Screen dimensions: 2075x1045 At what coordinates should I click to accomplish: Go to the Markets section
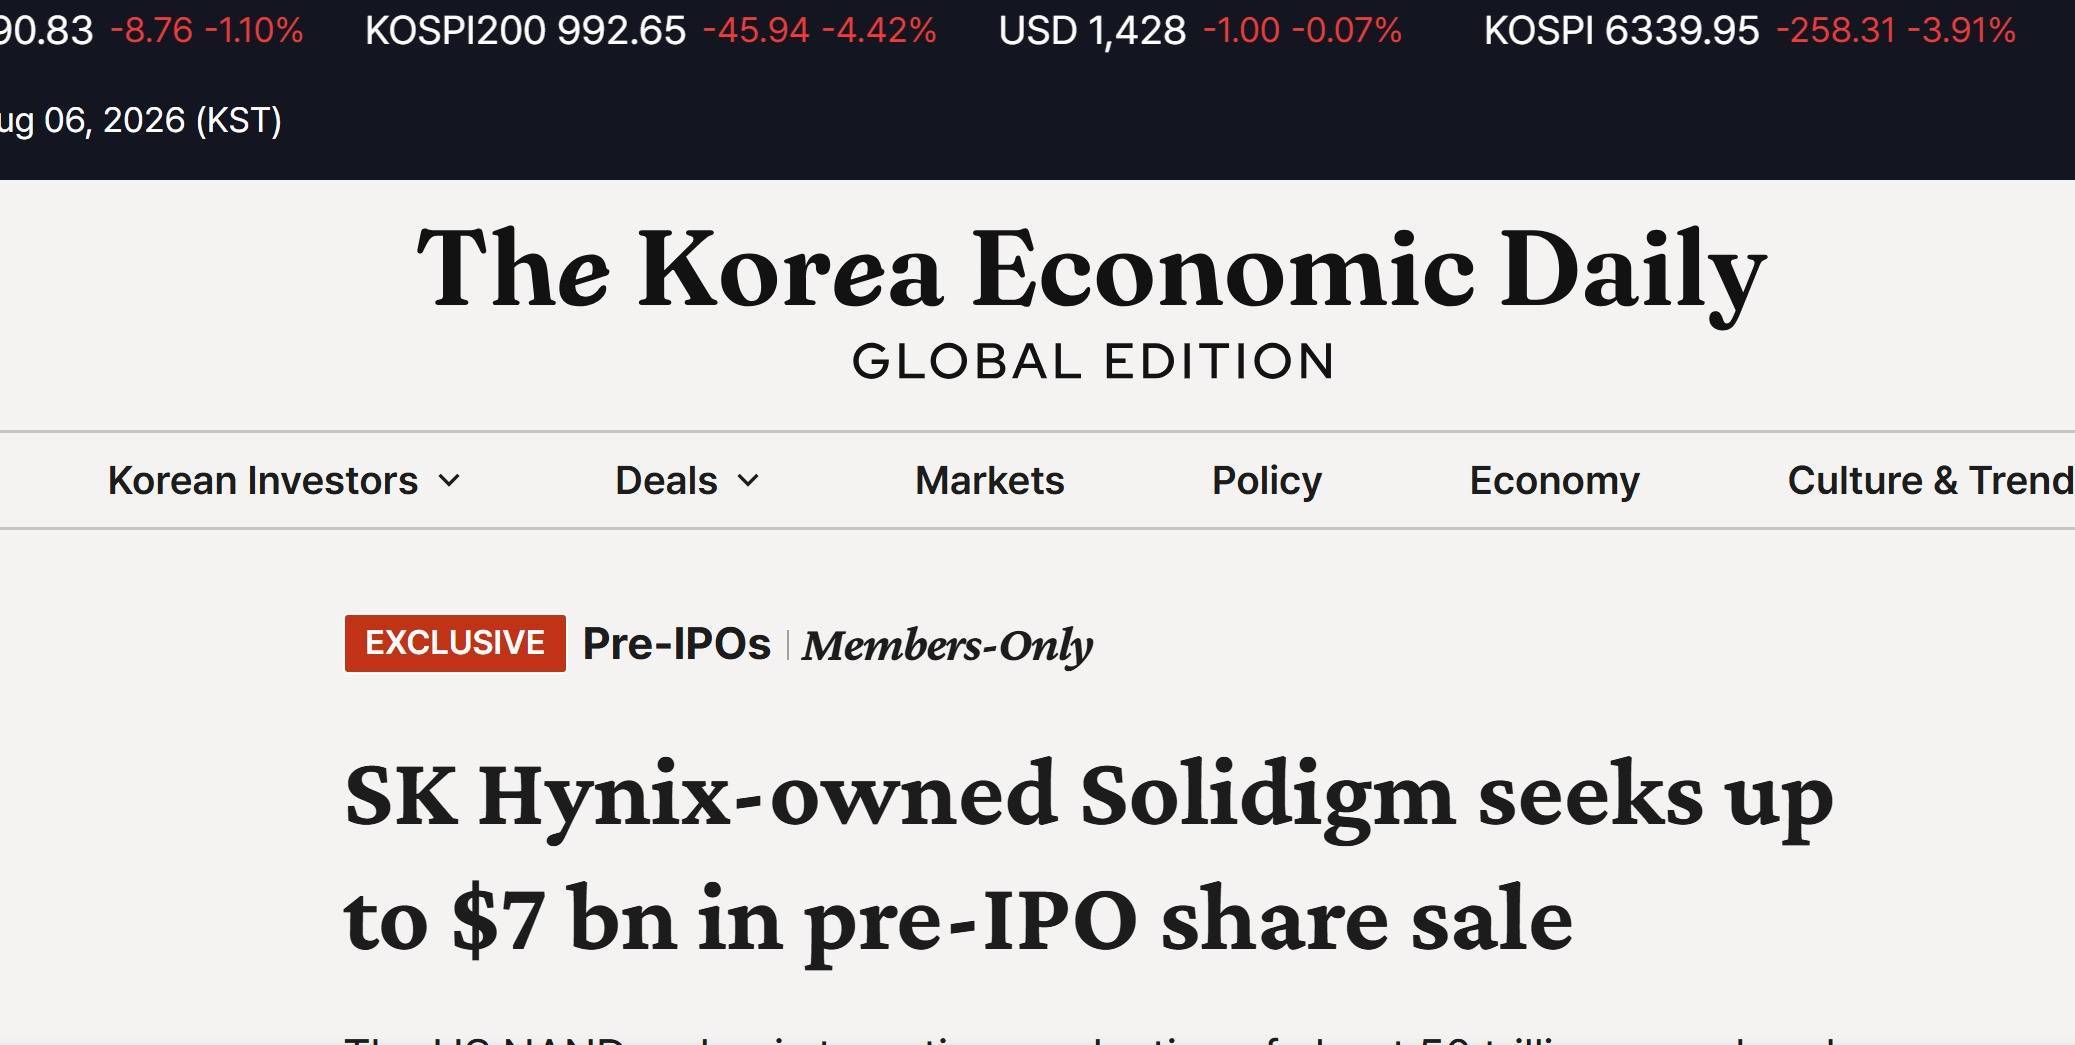(x=989, y=481)
